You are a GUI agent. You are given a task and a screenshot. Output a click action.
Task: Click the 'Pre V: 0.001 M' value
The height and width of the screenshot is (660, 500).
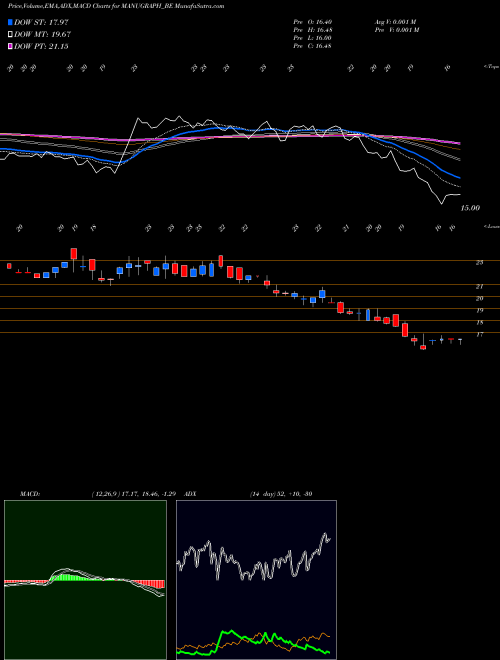pos(397,30)
